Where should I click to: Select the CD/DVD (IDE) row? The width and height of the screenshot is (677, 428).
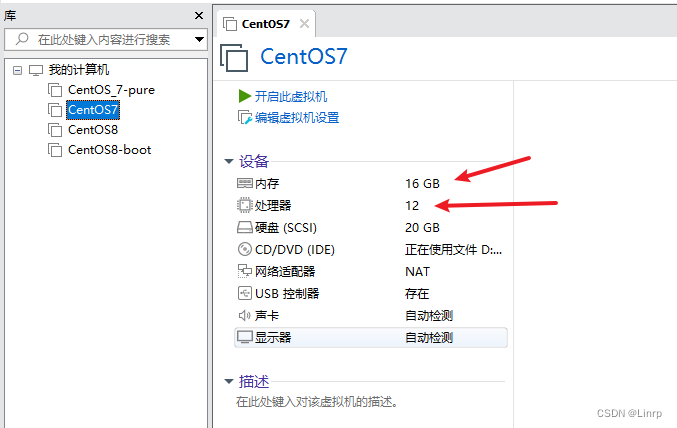371,250
